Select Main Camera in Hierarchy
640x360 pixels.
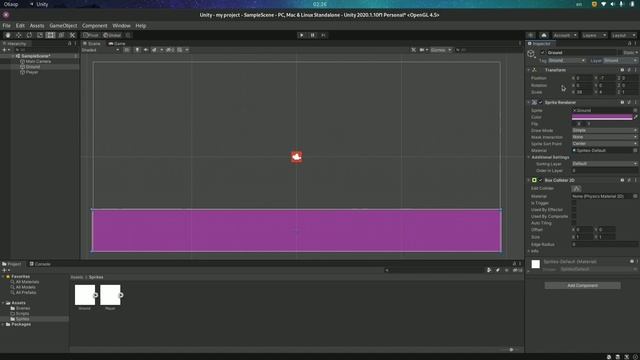[x=38, y=61]
